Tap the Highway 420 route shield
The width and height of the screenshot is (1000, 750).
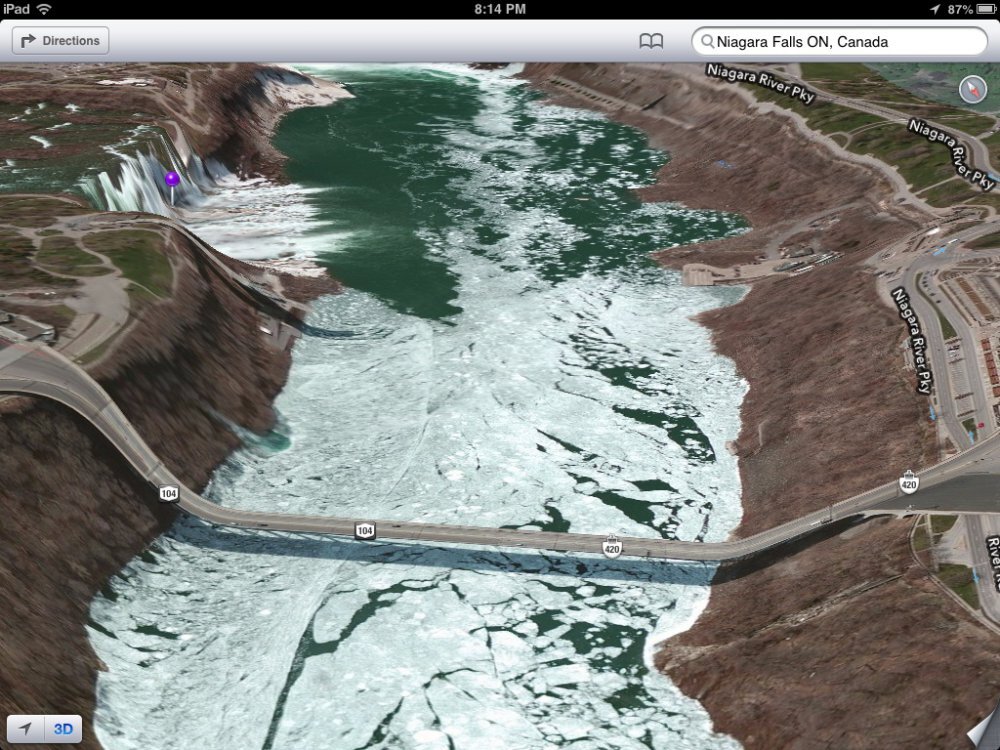(x=613, y=549)
